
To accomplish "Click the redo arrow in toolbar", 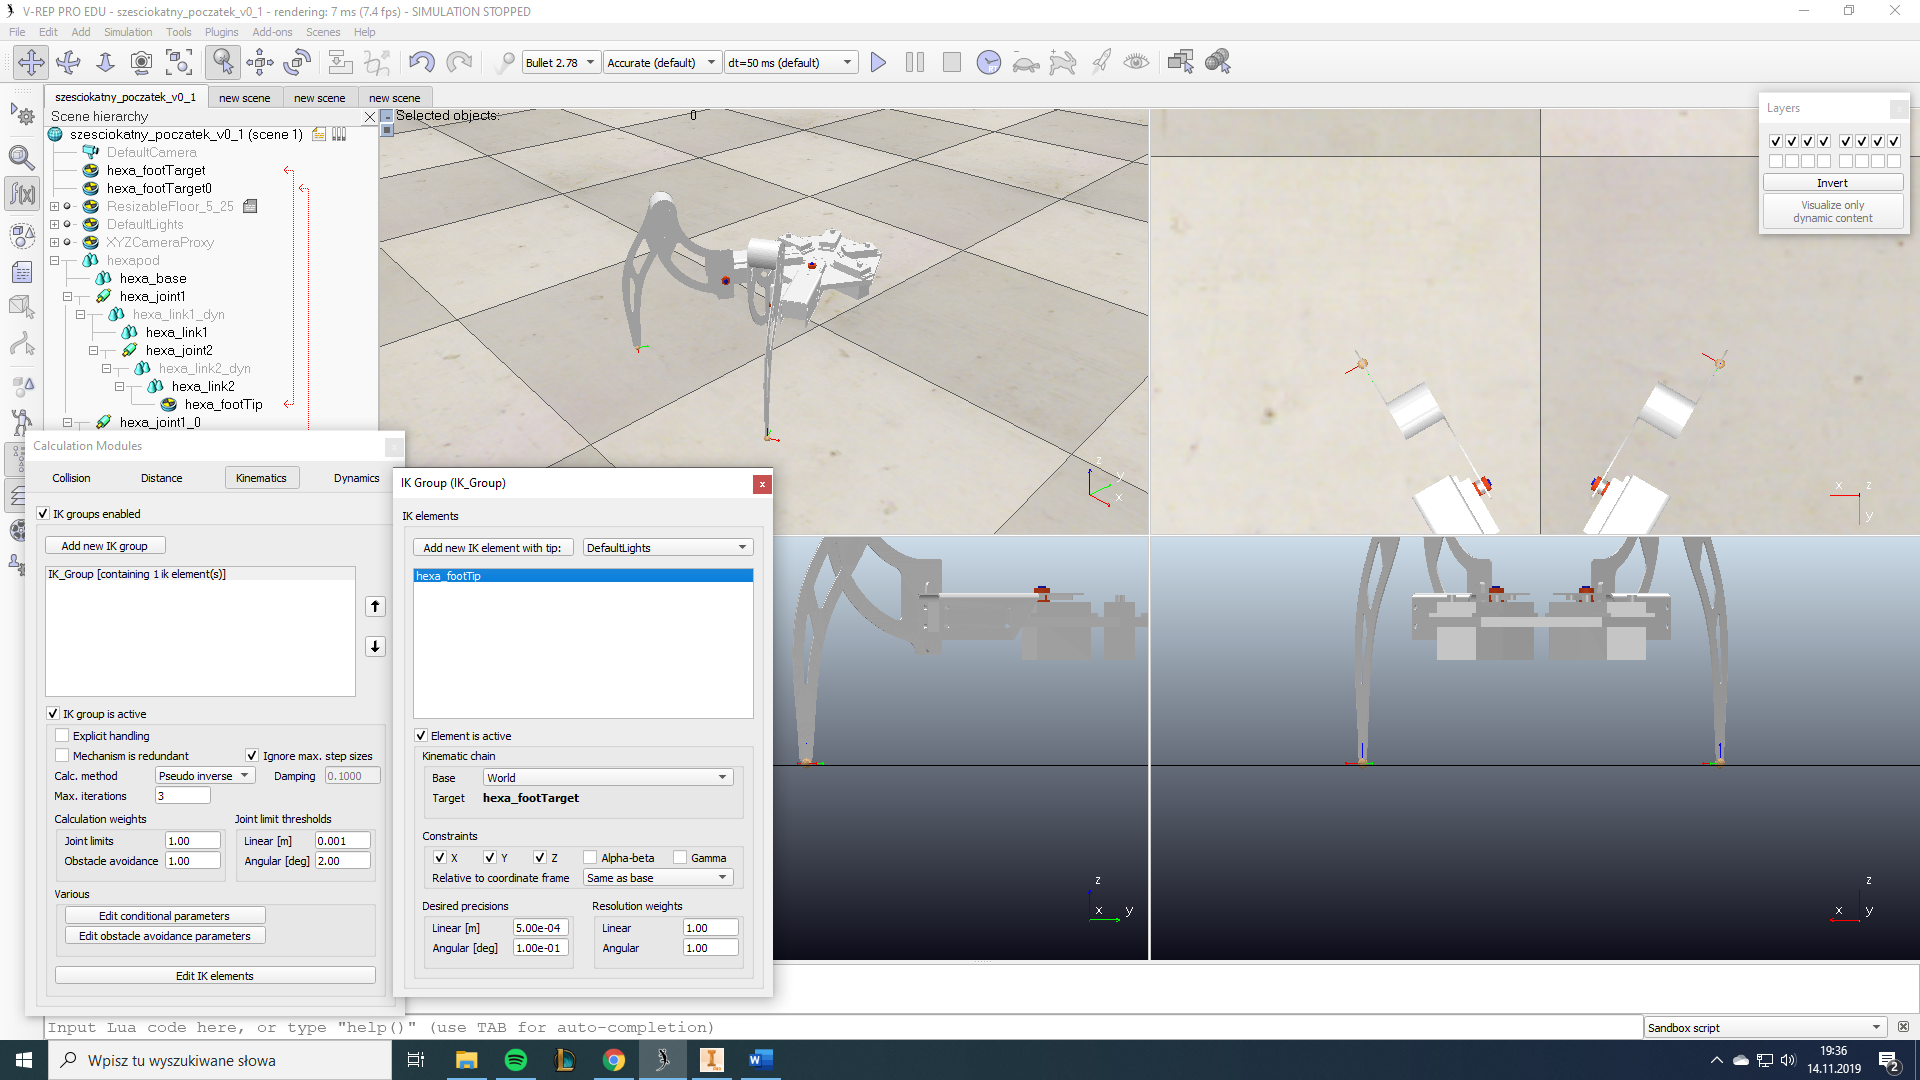I will tap(459, 62).
